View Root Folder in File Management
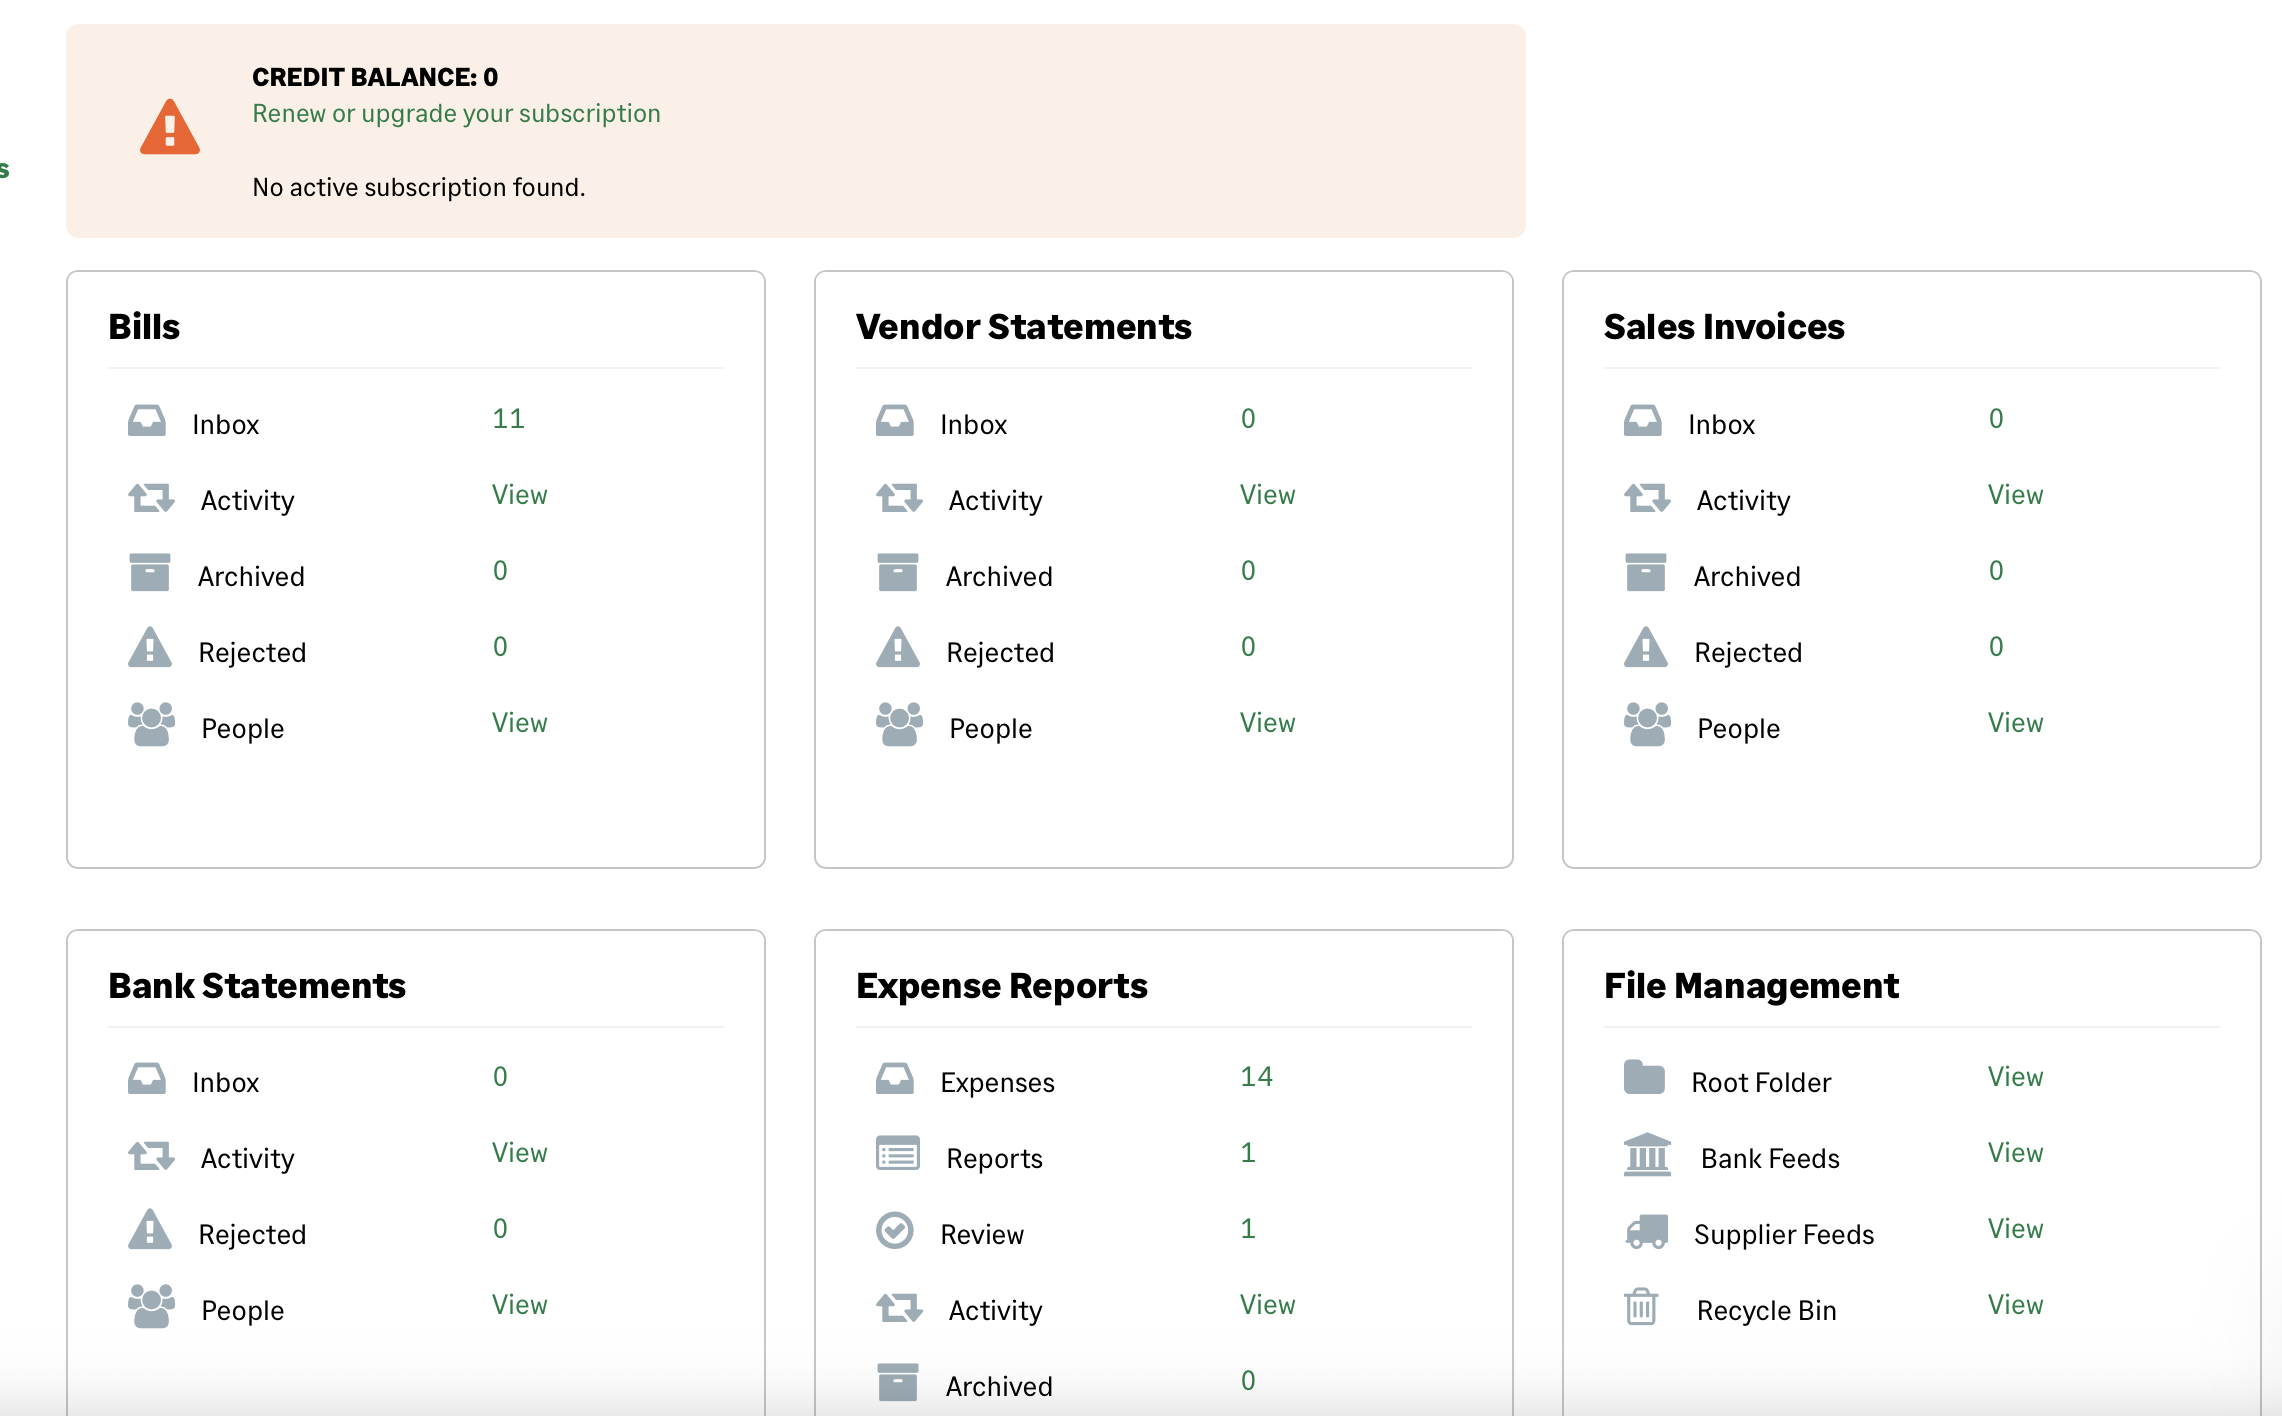The width and height of the screenshot is (2282, 1416). click(x=2015, y=1076)
